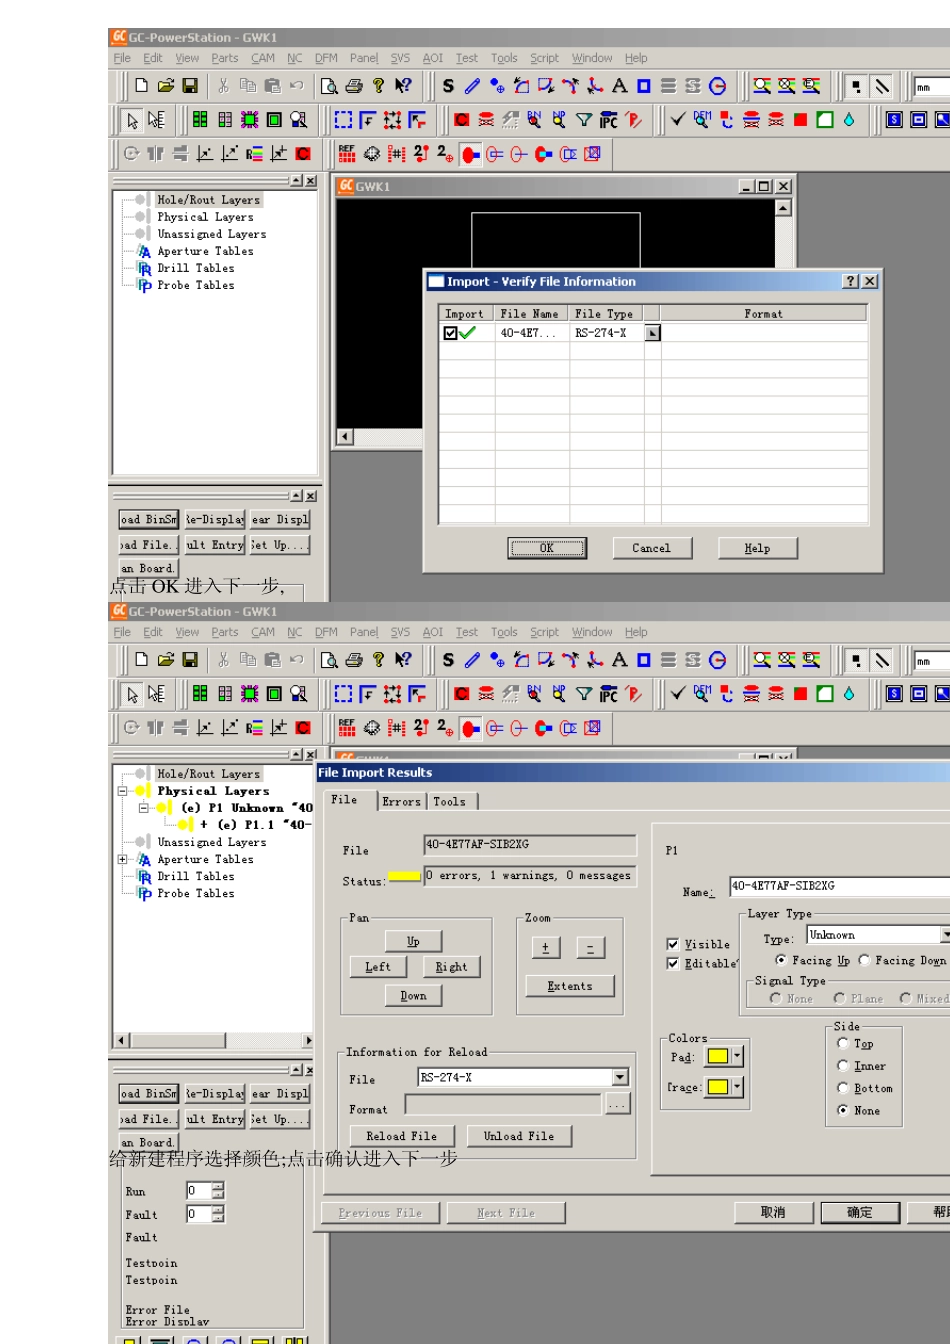Click the context help arrow icon in lower toolbar
The height and width of the screenshot is (1344, 950).
[402, 660]
